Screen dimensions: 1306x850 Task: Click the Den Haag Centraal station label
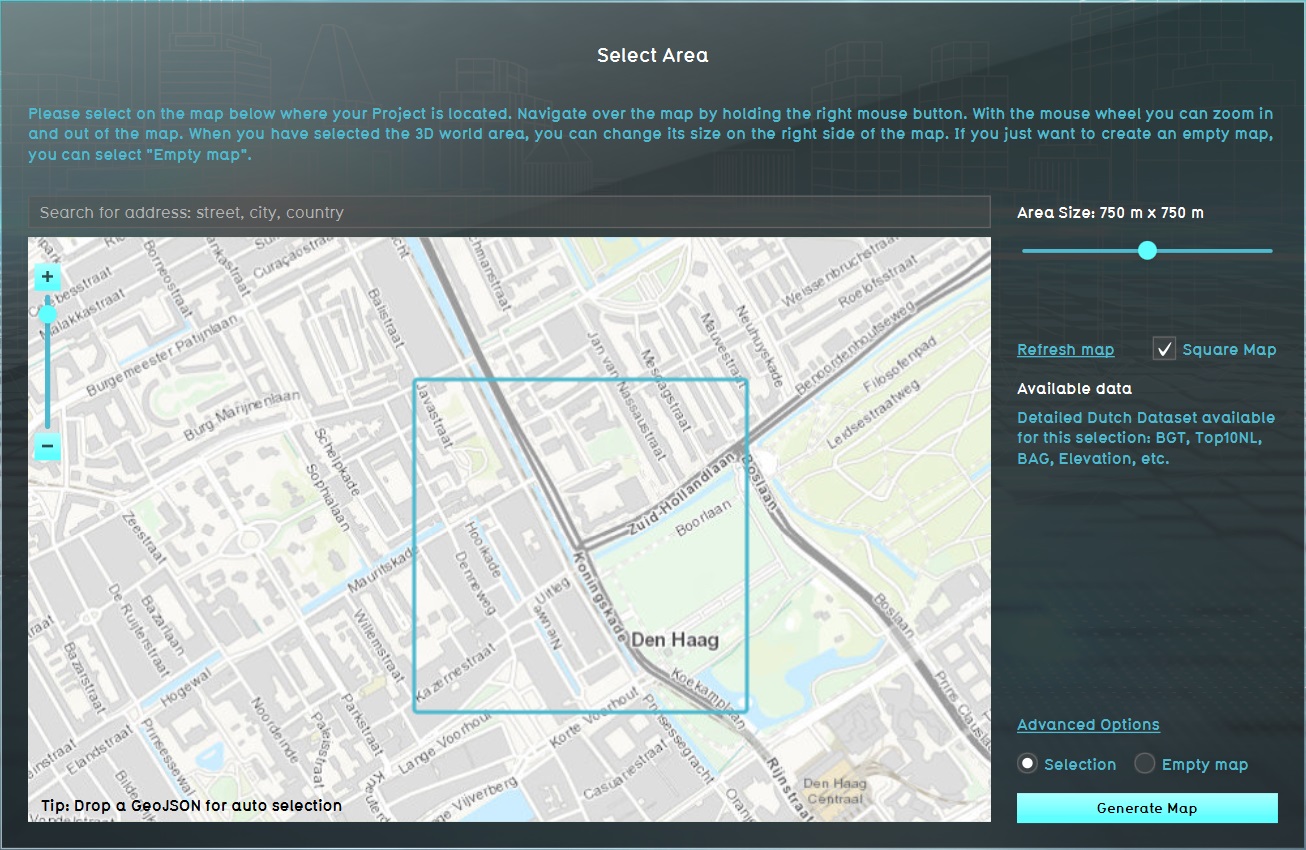click(834, 791)
